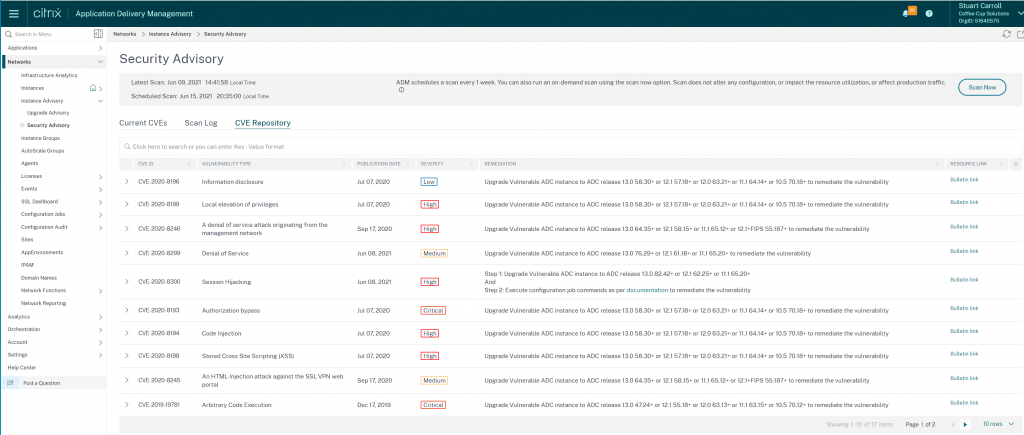Click the Instances home icon
Viewport: 1024px width, 435px height.
tap(93, 88)
